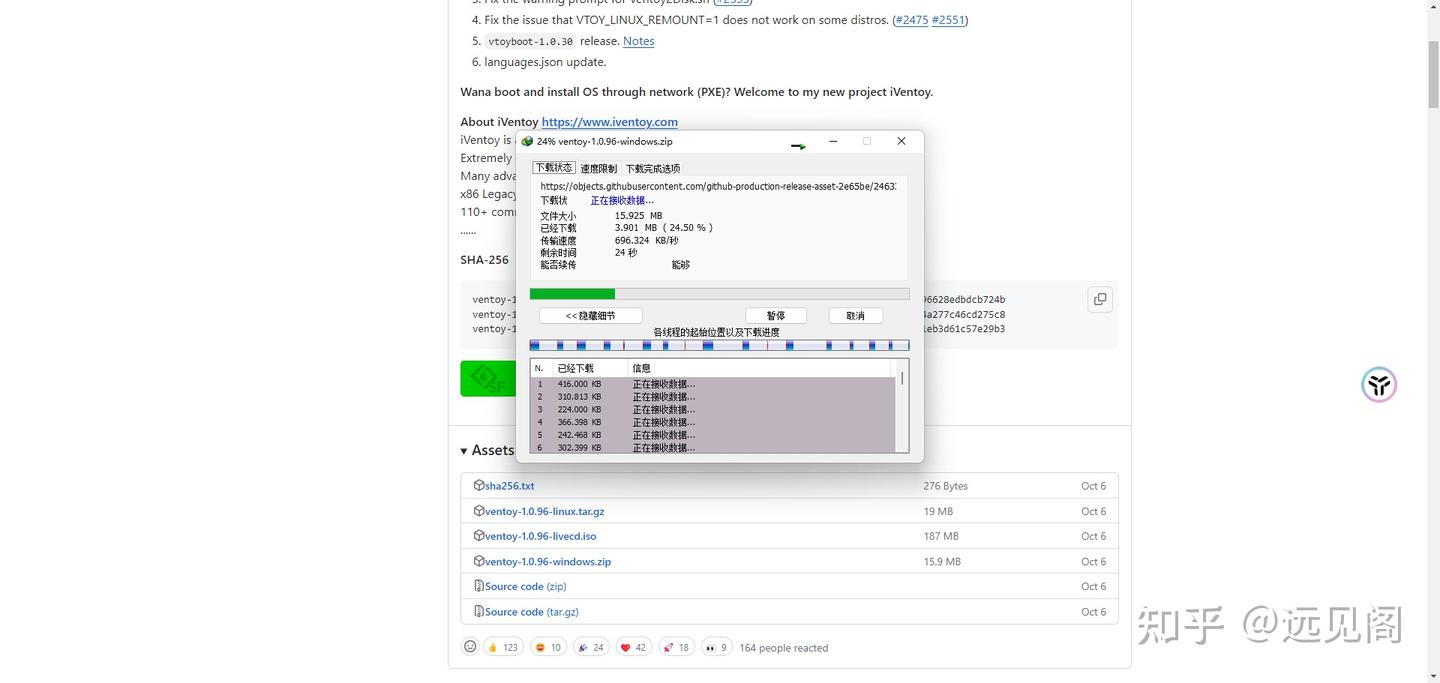1440x683 pixels.
Task: Click Oct 6 date in sha256.txt row
Action: pyautogui.click(x=1094, y=486)
